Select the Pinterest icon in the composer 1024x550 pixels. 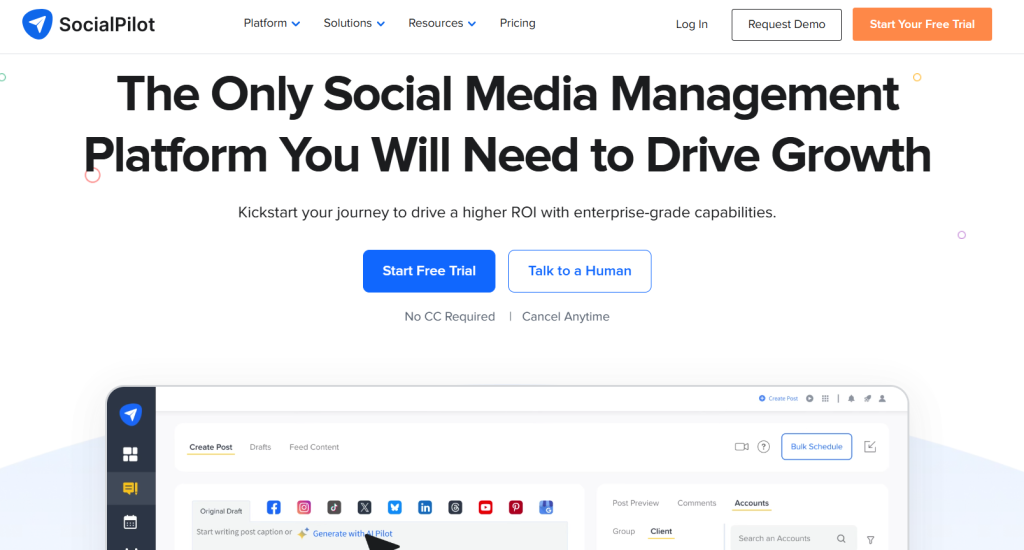(516, 508)
